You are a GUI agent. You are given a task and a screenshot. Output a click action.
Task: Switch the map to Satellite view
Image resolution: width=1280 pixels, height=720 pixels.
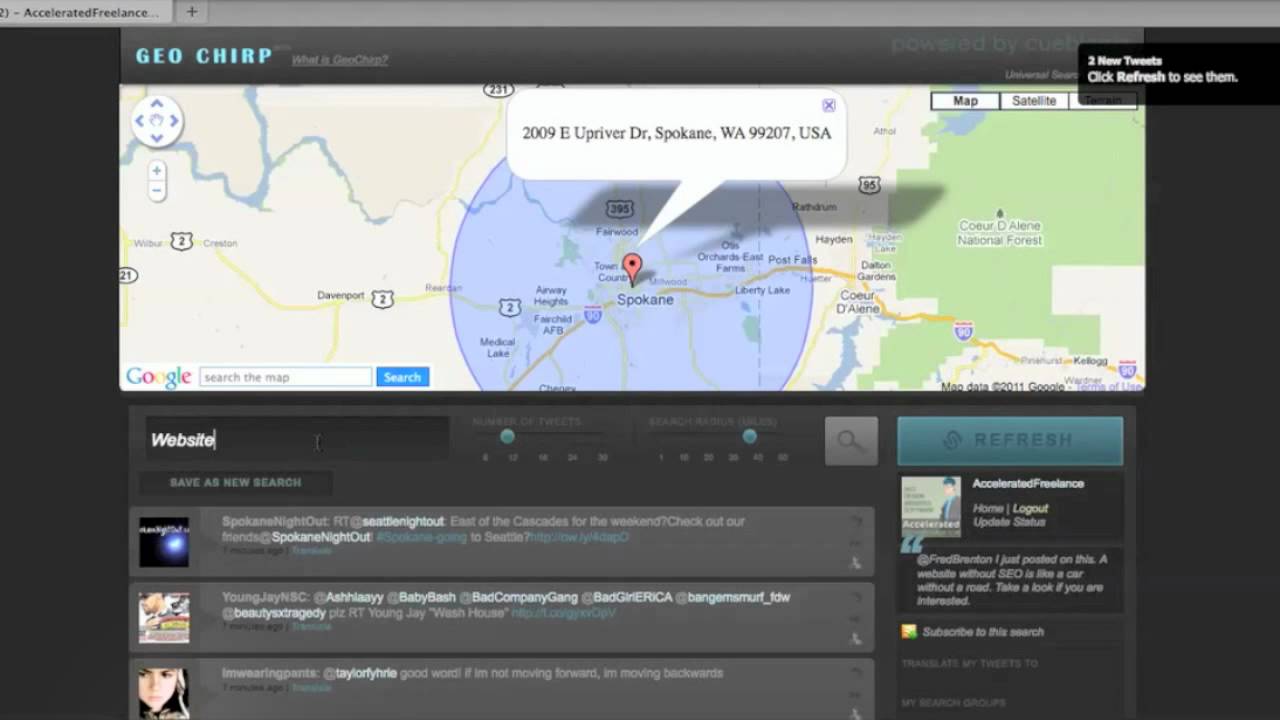pos(1034,101)
